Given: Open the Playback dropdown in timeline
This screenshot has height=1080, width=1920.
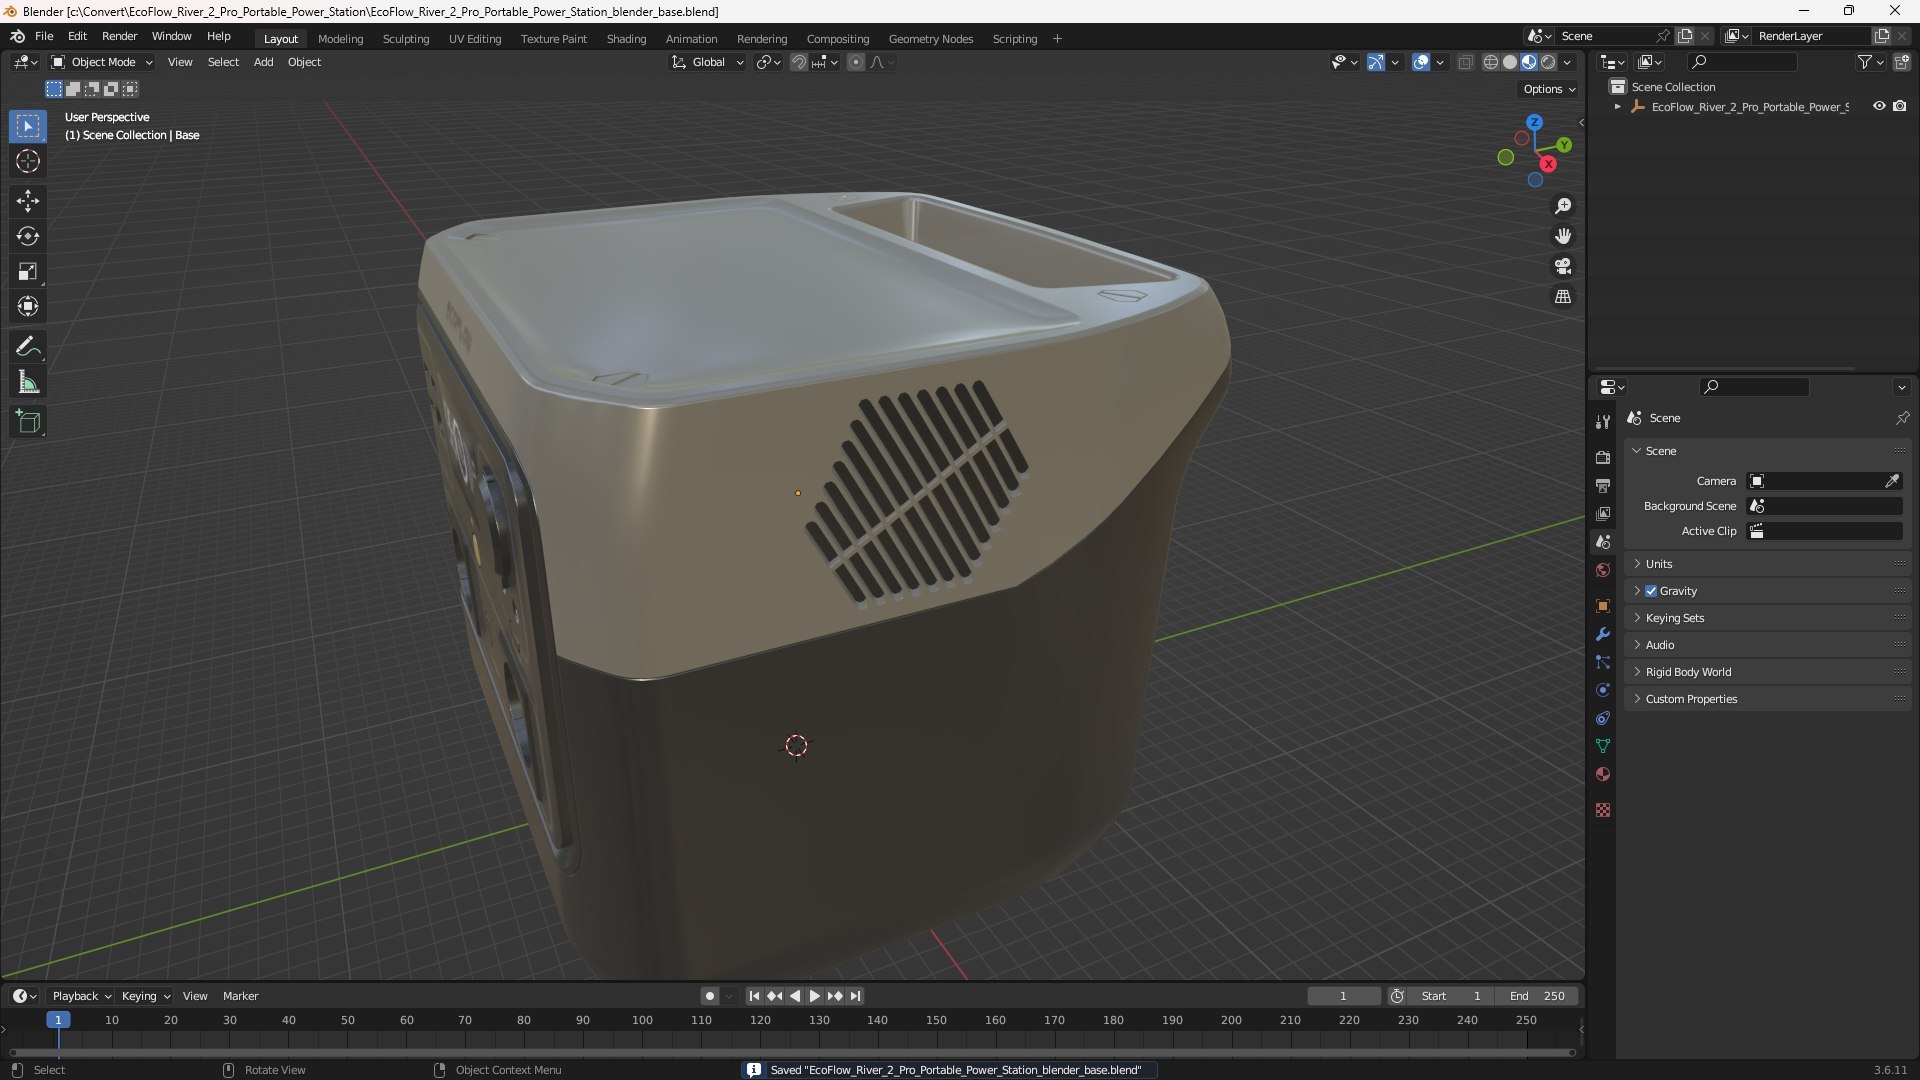Looking at the screenshot, I should pyautogui.click(x=80, y=996).
